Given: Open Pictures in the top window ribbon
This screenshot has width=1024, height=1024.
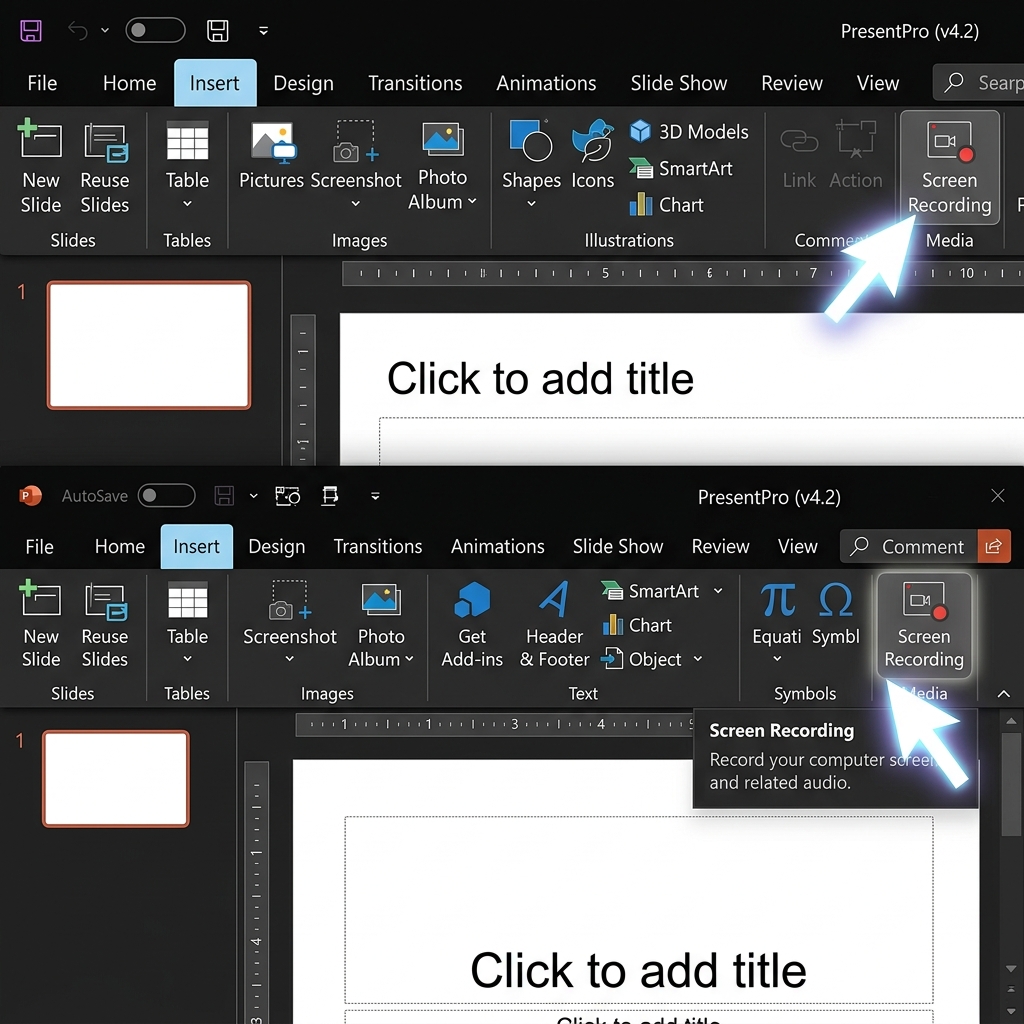Looking at the screenshot, I should pyautogui.click(x=271, y=155).
